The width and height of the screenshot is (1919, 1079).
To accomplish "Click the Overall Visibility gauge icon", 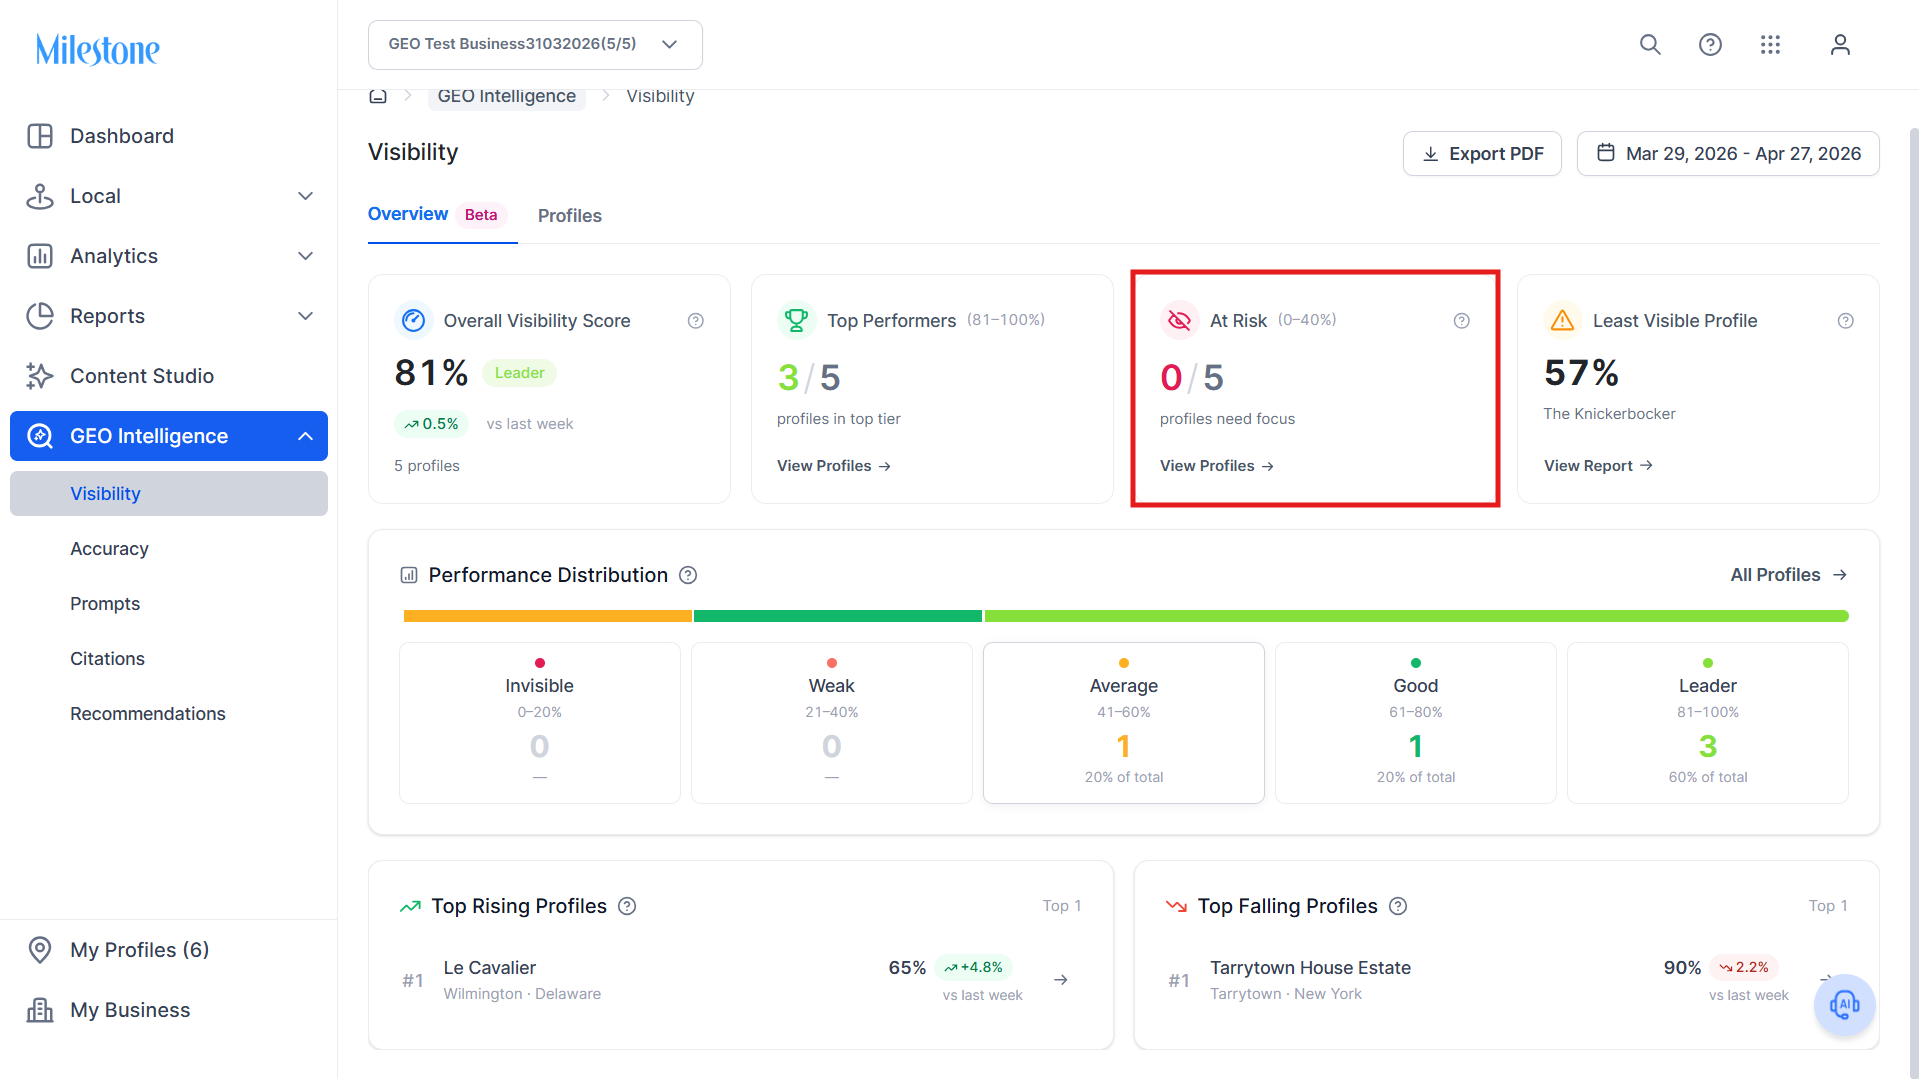I will point(413,320).
